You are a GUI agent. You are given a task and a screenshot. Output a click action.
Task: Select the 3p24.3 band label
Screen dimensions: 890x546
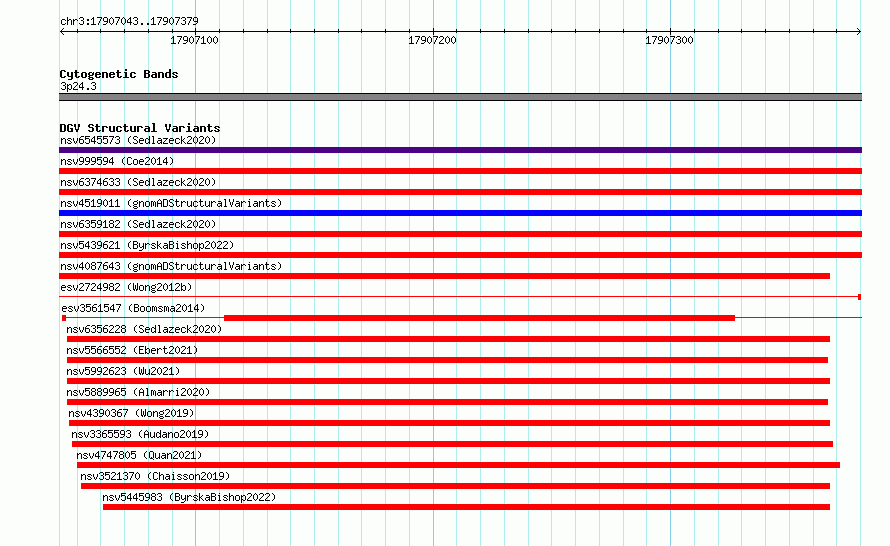[78, 86]
